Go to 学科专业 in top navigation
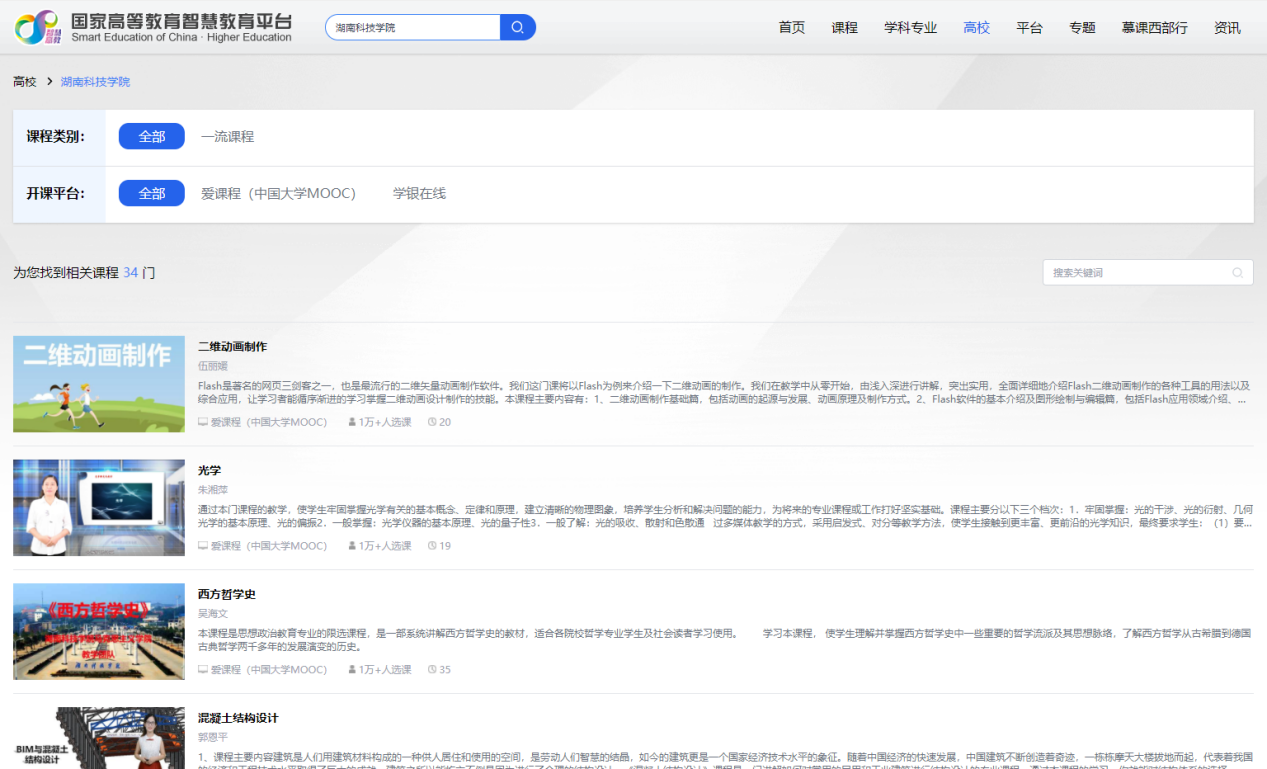Viewport: 1267px width, 769px height. pyautogui.click(x=910, y=28)
